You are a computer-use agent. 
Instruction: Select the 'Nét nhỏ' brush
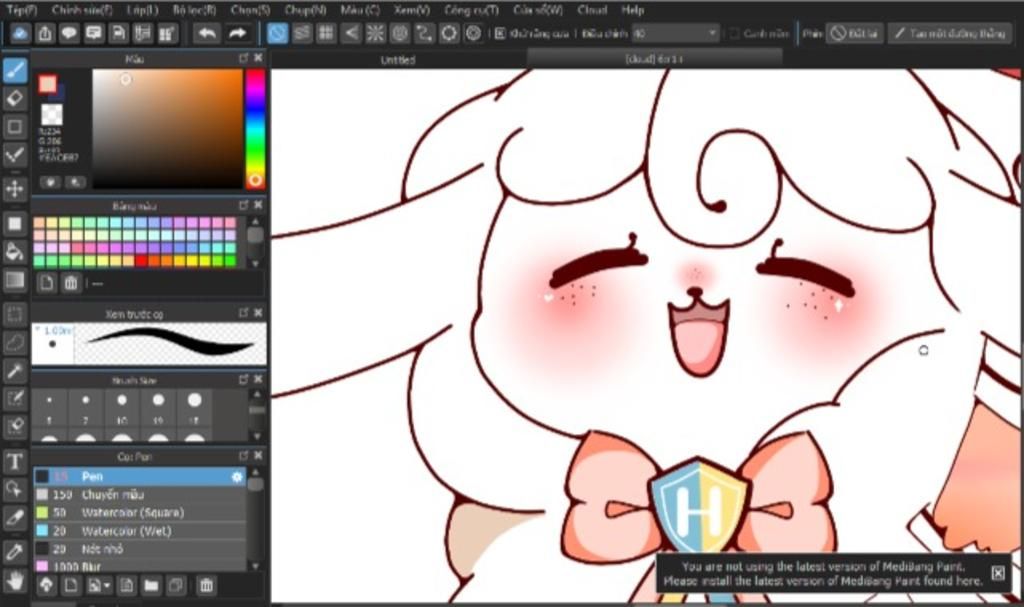click(x=140, y=549)
